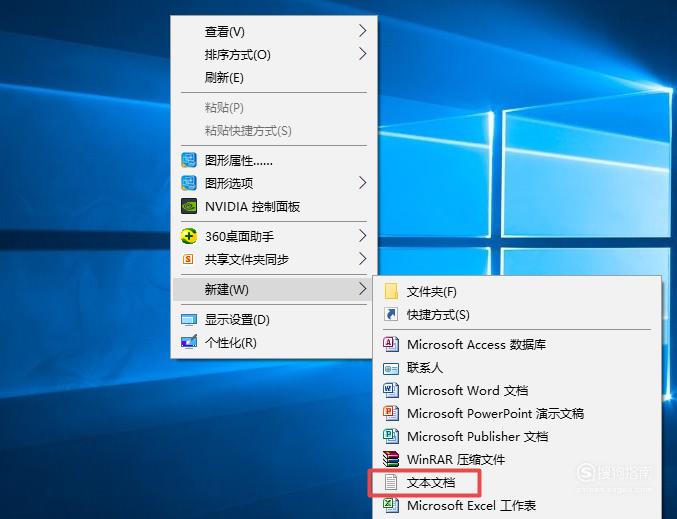Click the Microsoft Excel worksheet icon
The width and height of the screenshot is (677, 519).
pyautogui.click(x=391, y=505)
